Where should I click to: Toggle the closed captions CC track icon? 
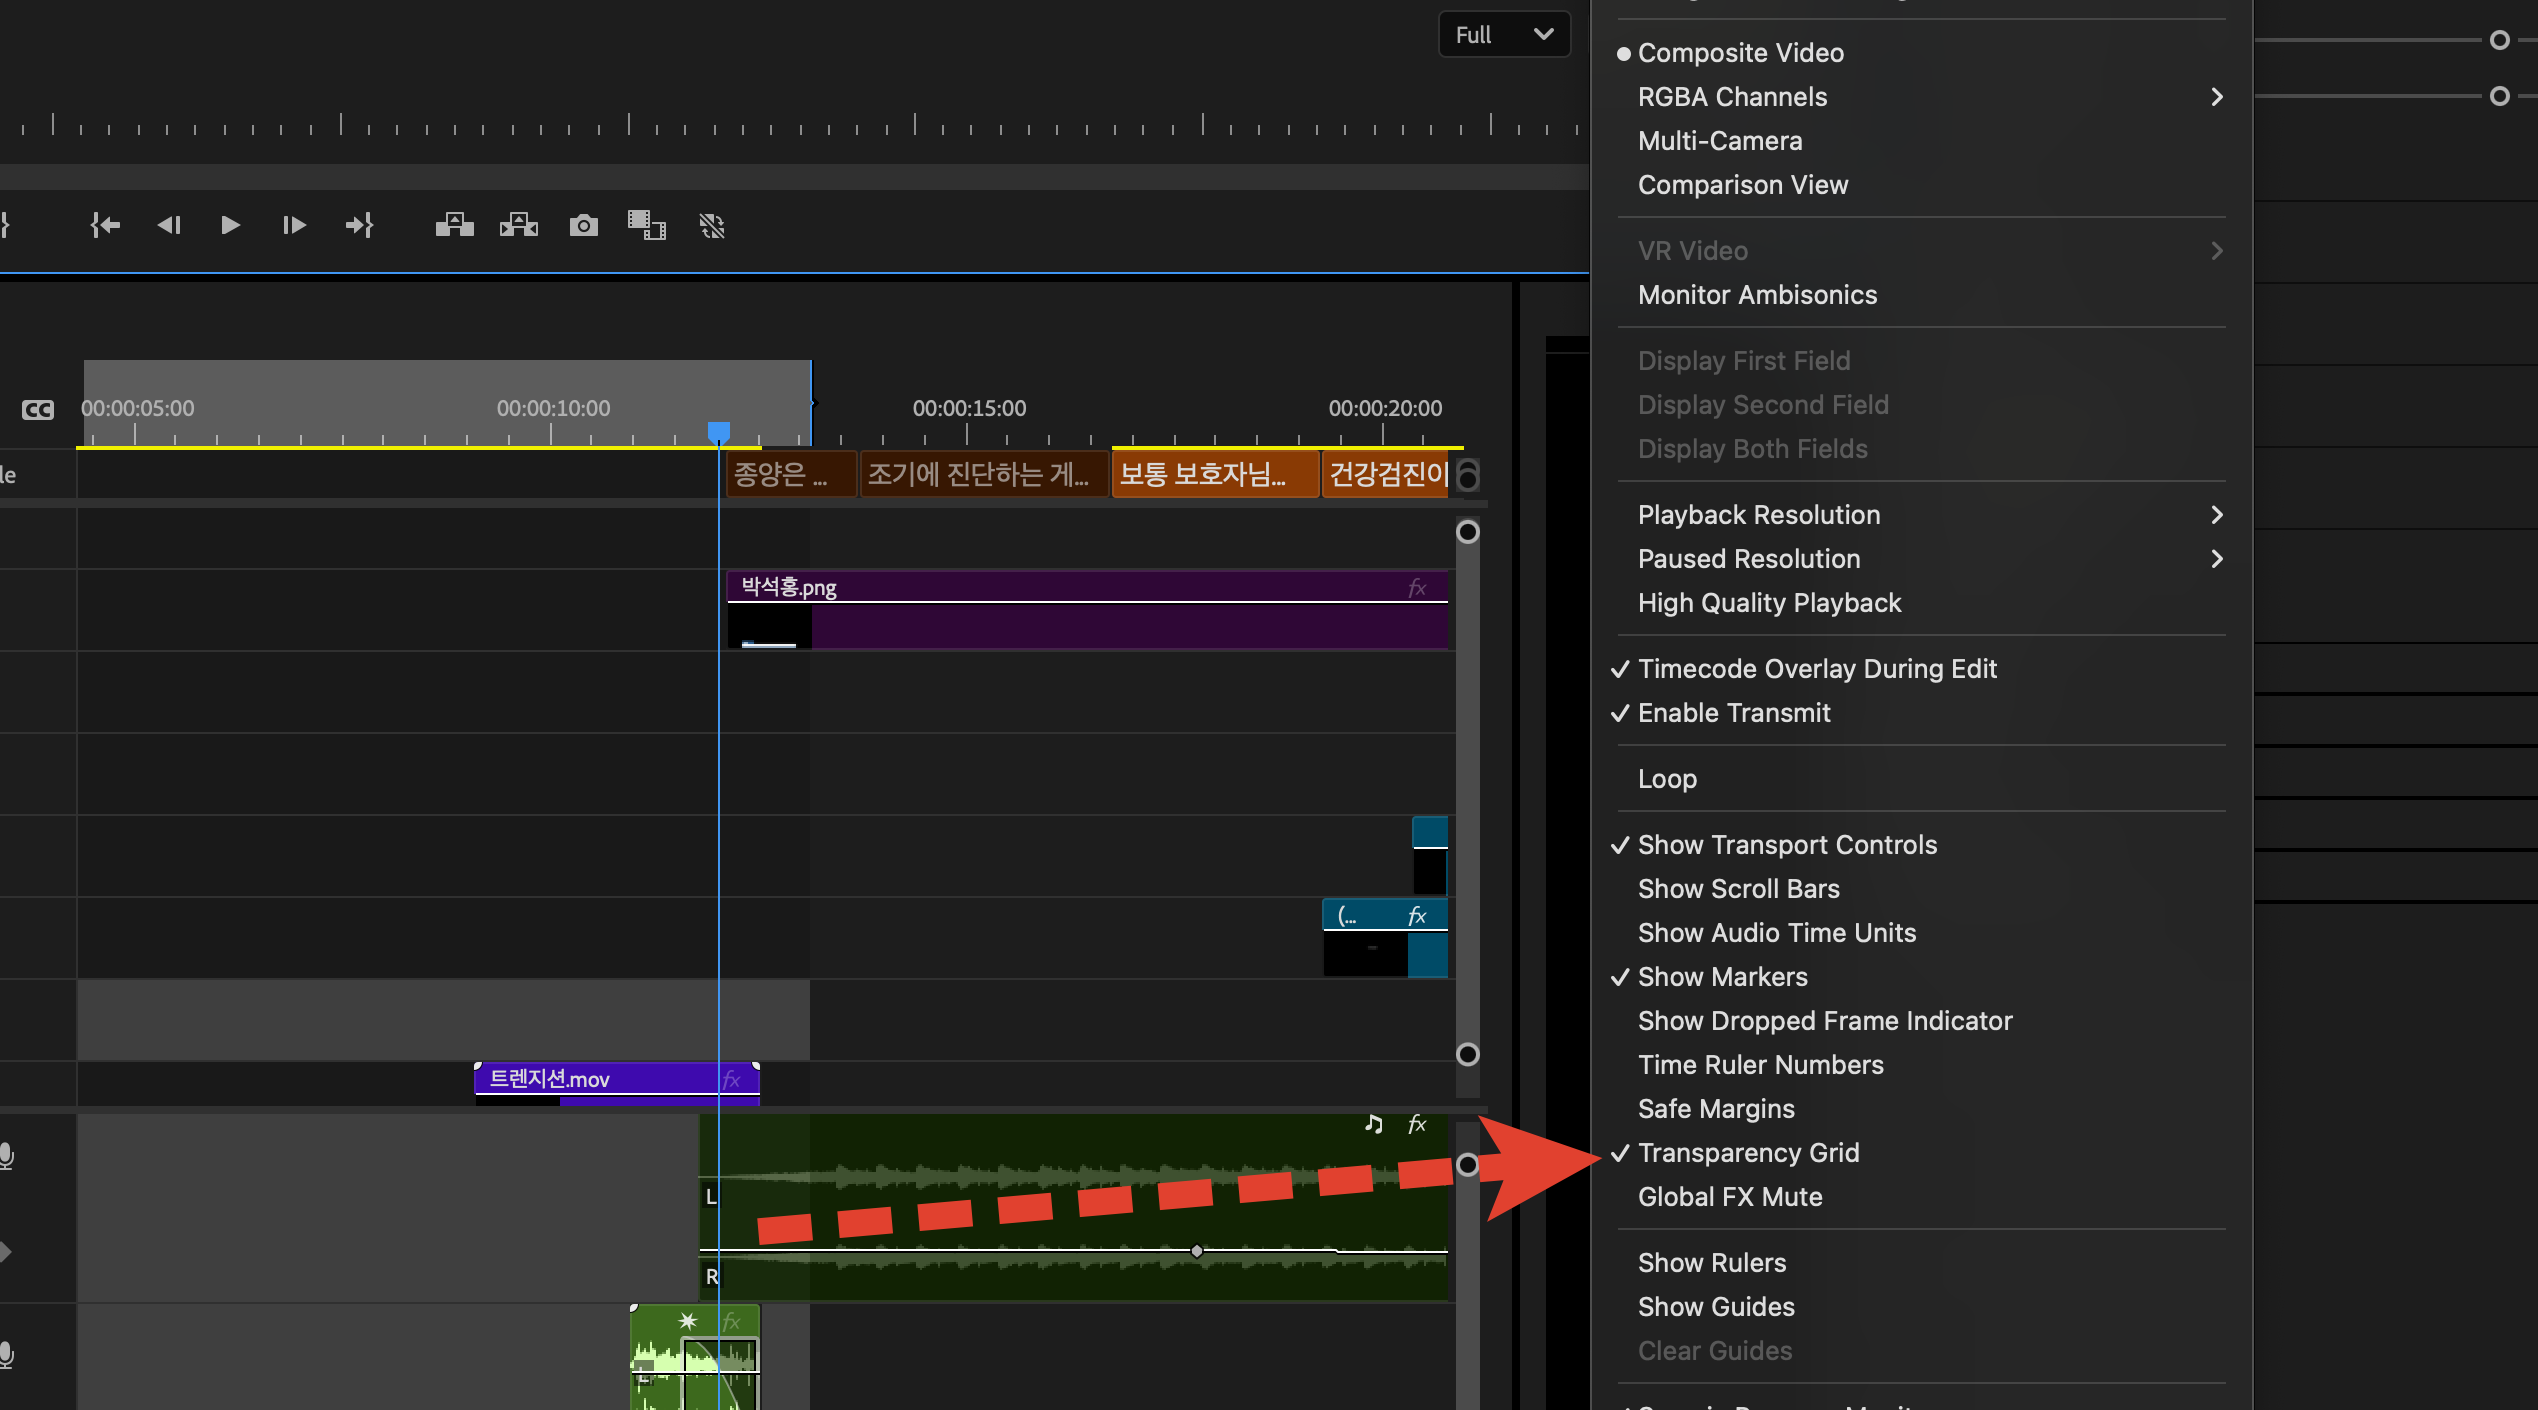point(37,409)
